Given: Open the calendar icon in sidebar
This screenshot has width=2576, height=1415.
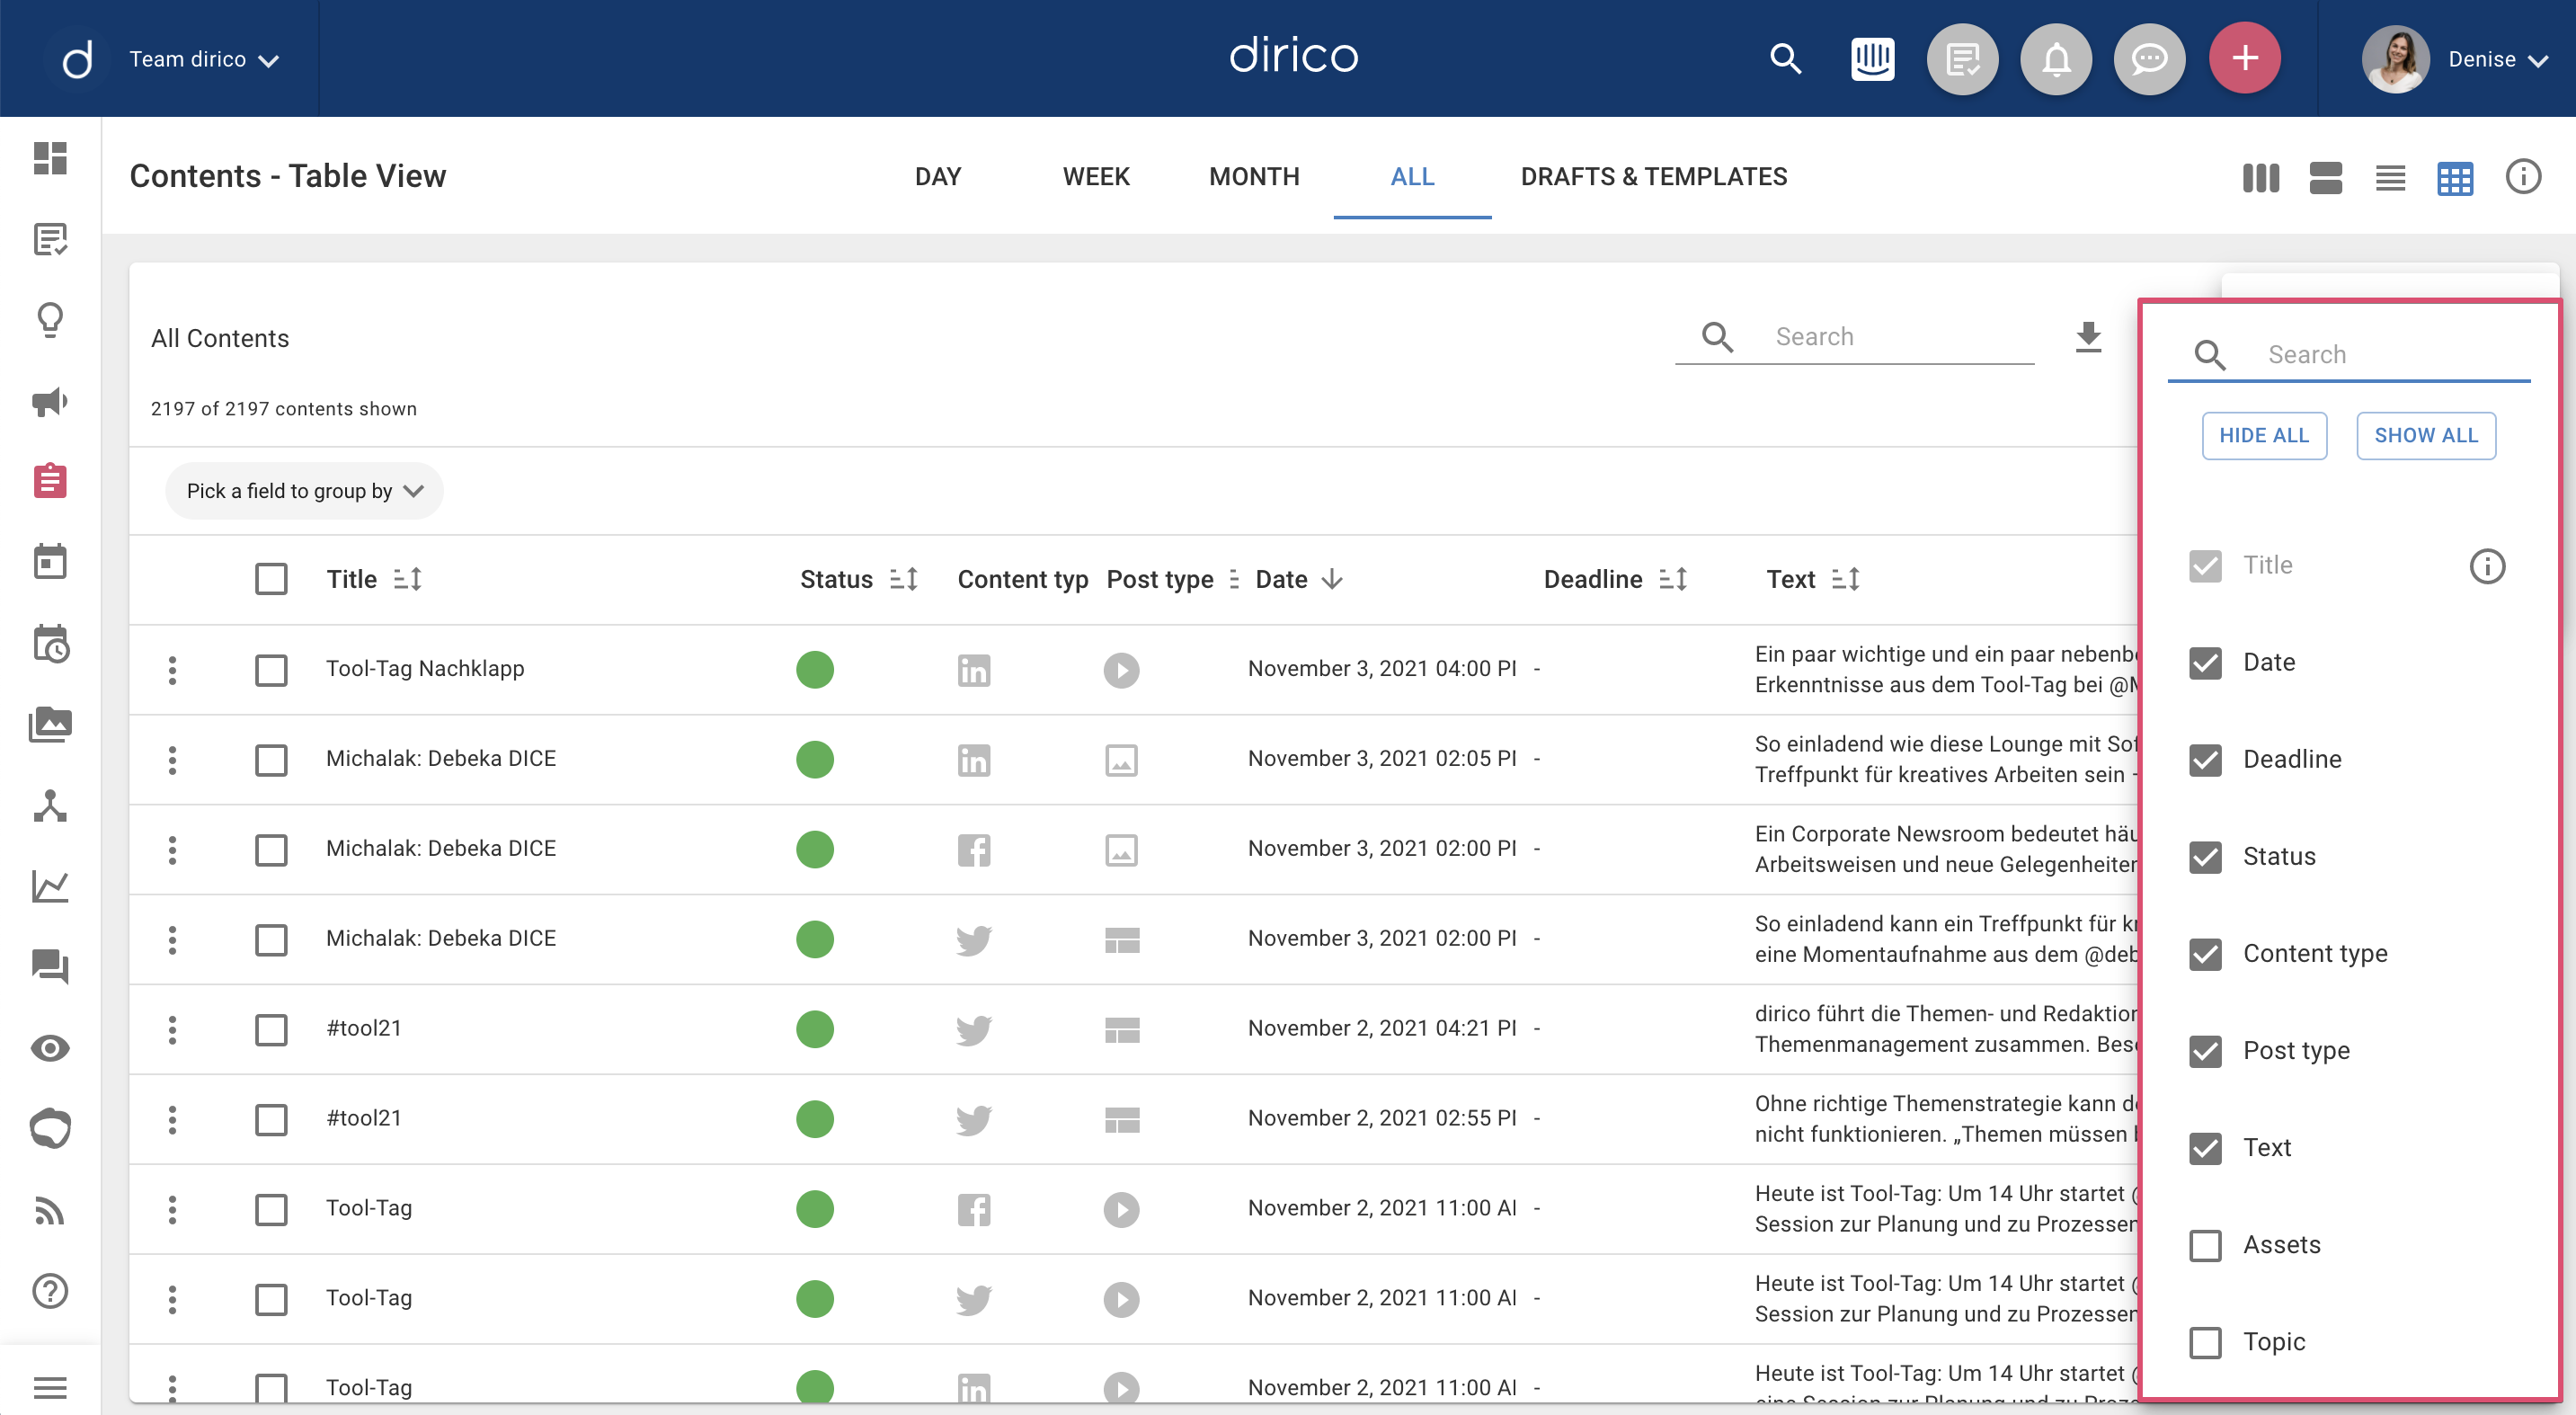Looking at the screenshot, I should coord(50,562).
